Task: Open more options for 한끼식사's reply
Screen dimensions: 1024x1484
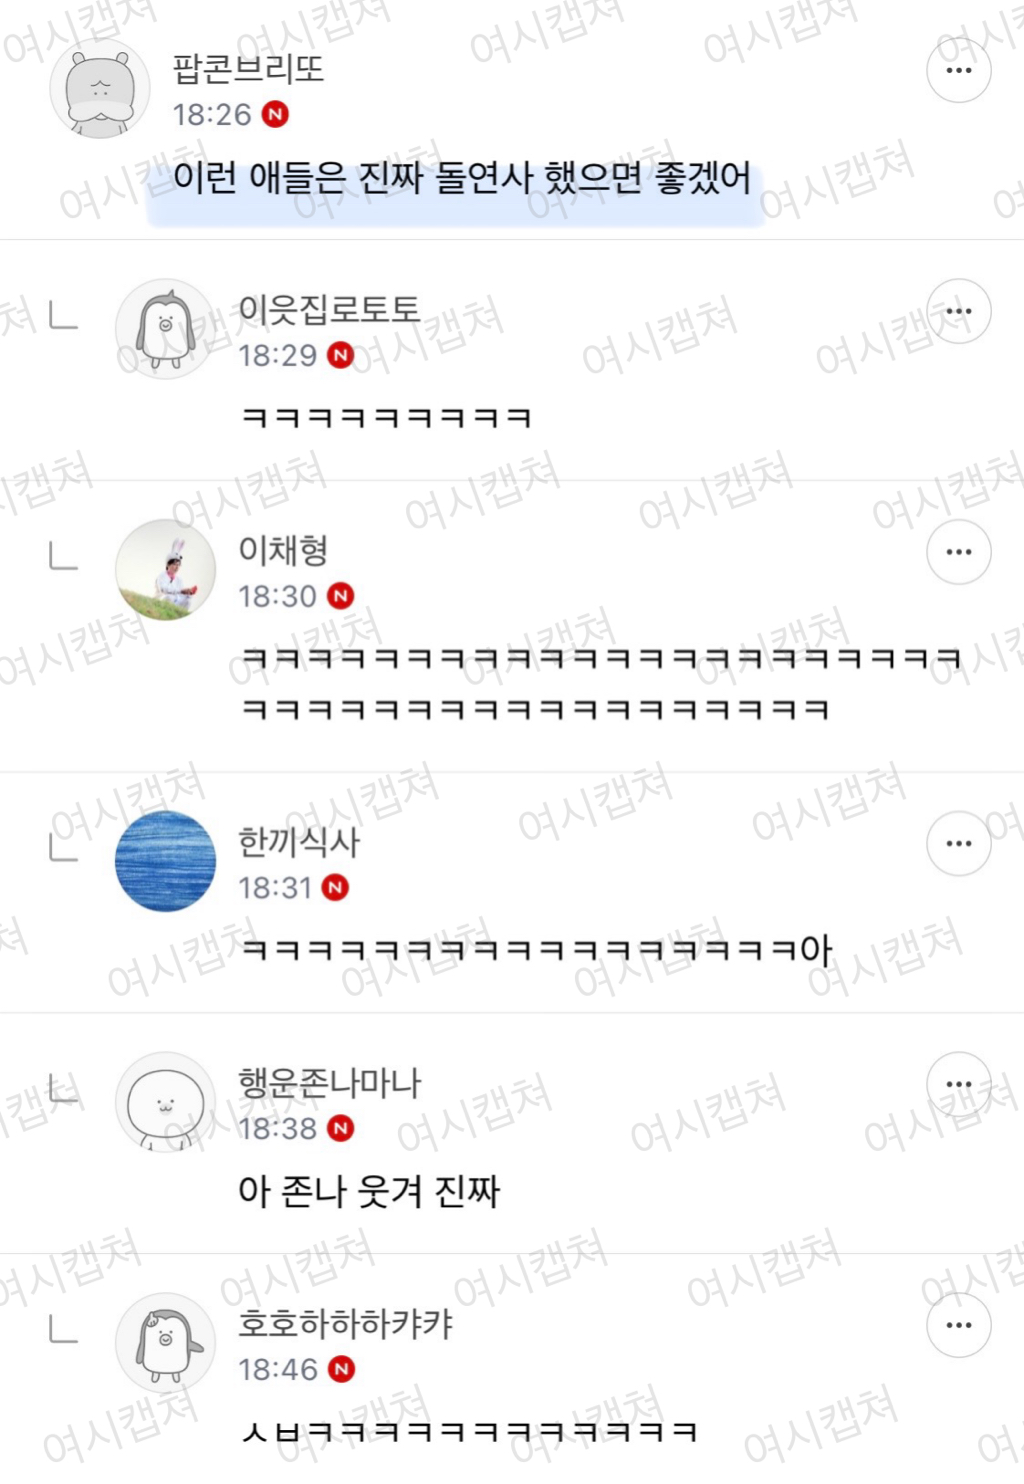Action: pyautogui.click(x=958, y=843)
